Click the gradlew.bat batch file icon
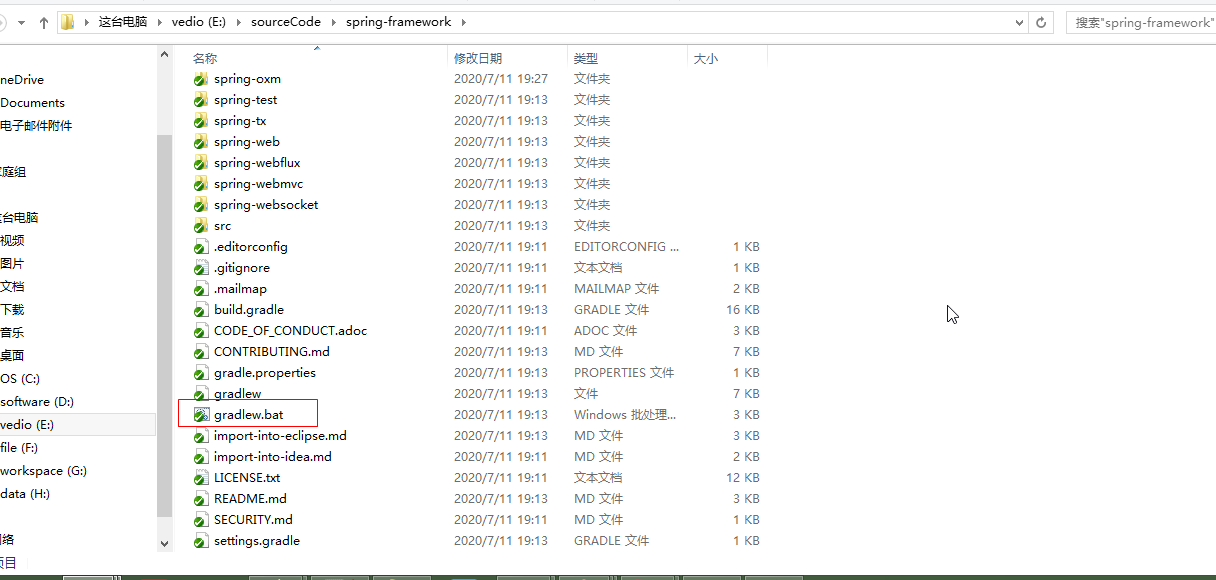The width and height of the screenshot is (1216, 580). coord(201,415)
